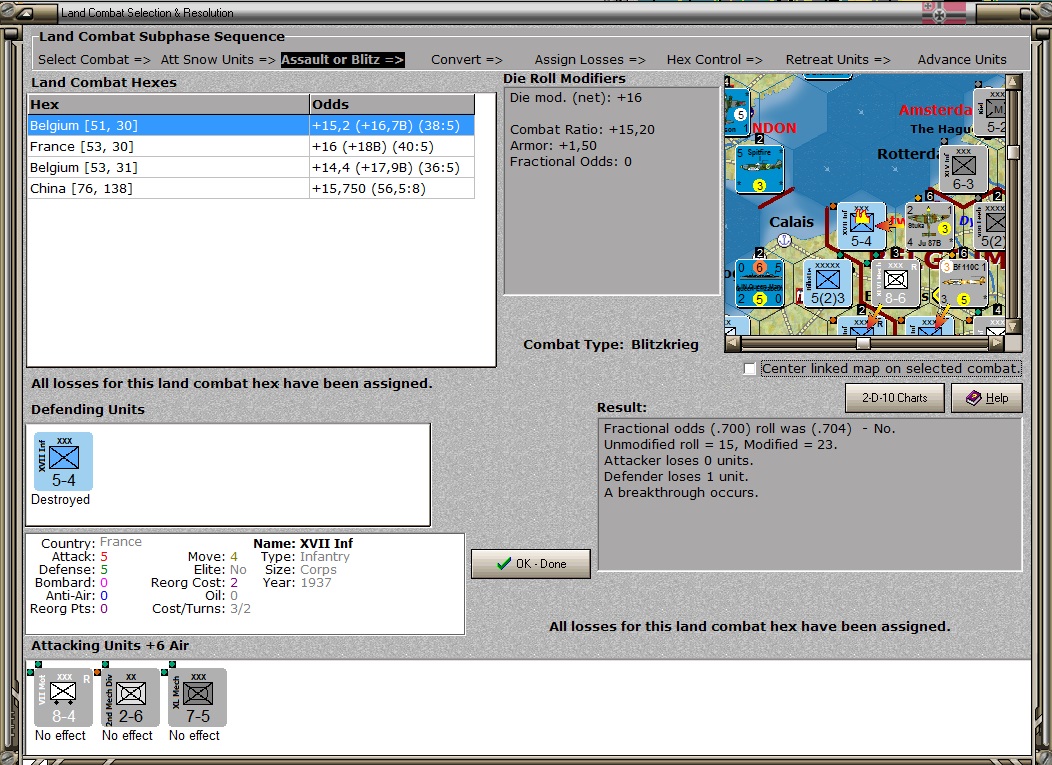Click the map scrollbar down arrow
The image size is (1052, 765).
point(1013,326)
